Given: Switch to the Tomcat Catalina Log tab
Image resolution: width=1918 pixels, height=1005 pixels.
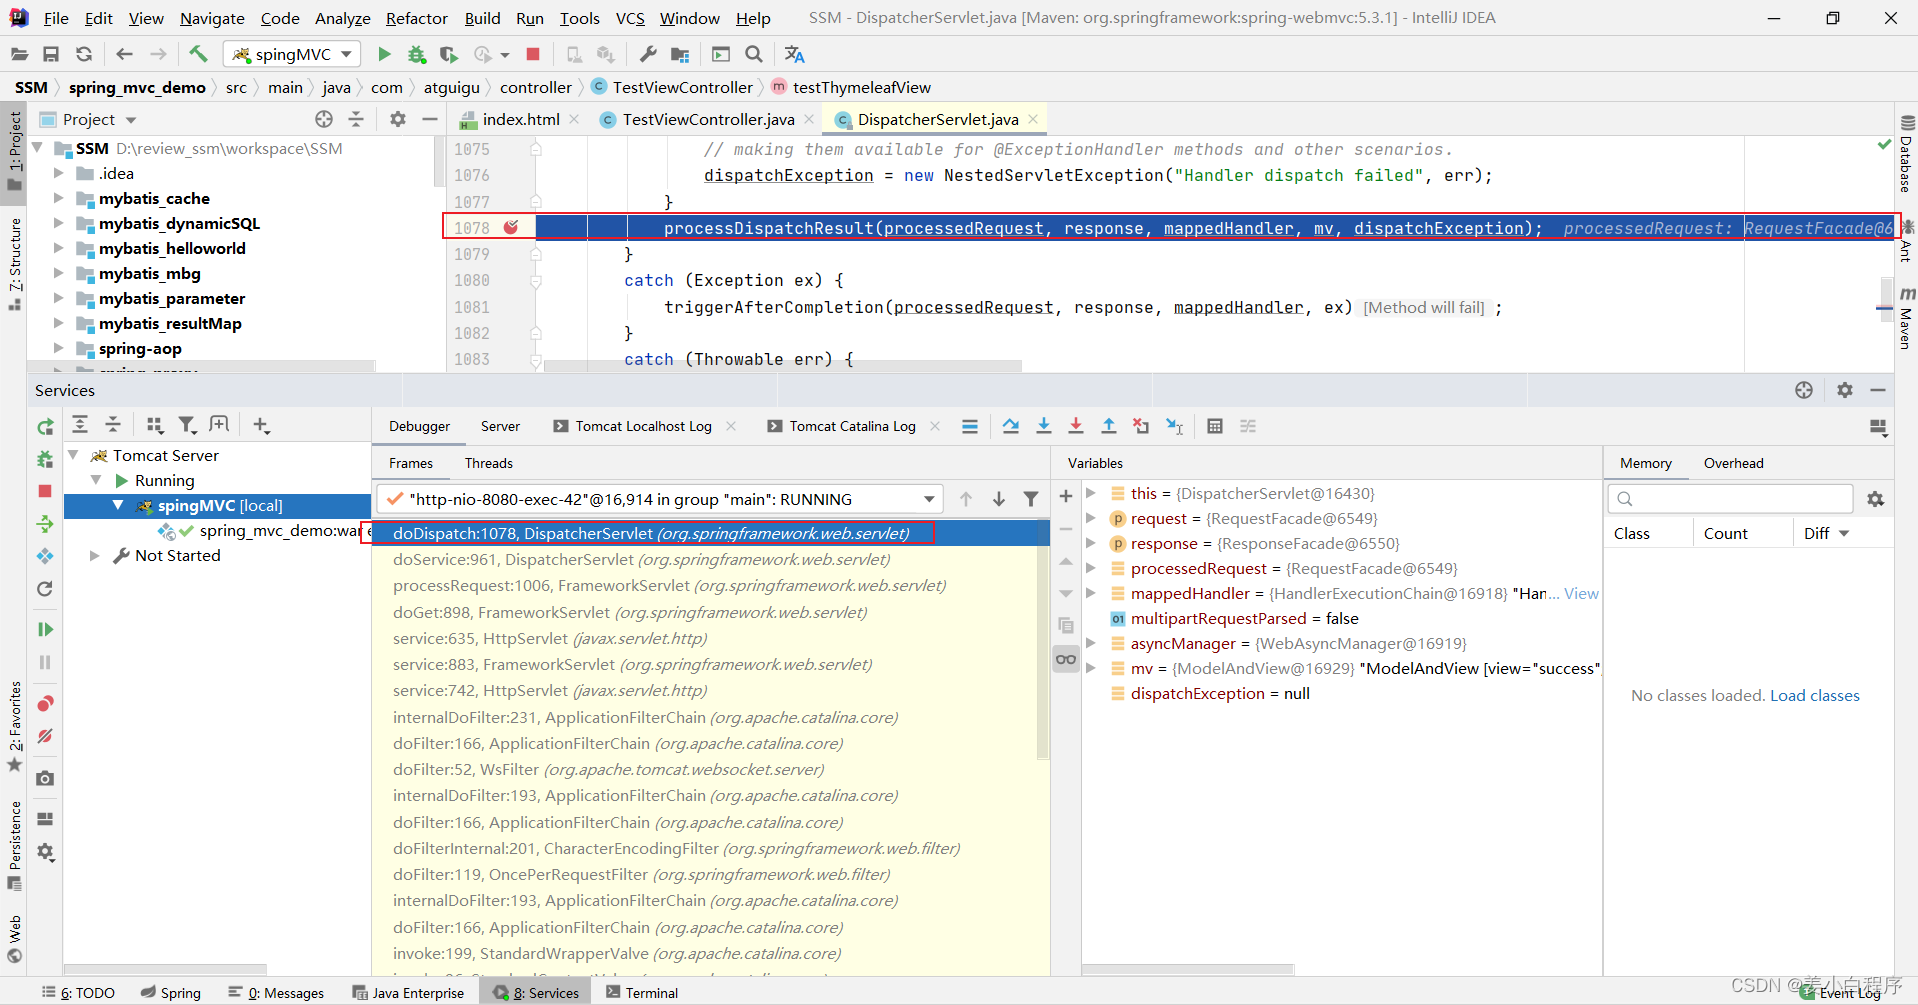Looking at the screenshot, I should click(852, 426).
